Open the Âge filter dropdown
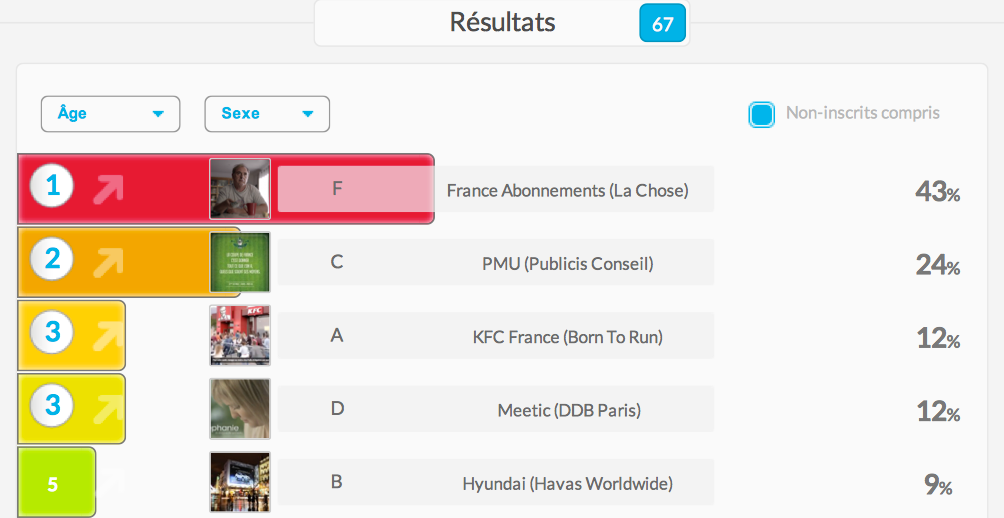This screenshot has height=518, width=1004. point(111,114)
